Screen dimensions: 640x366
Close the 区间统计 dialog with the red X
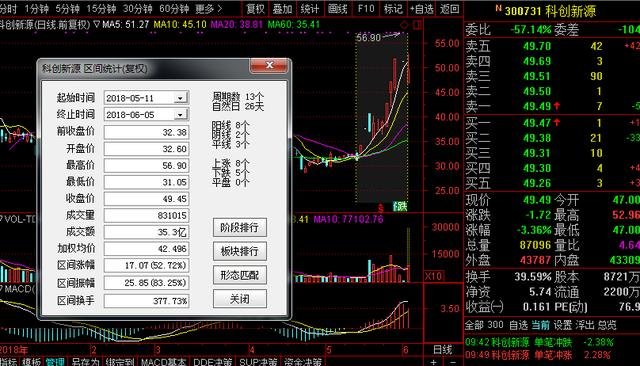269,65
